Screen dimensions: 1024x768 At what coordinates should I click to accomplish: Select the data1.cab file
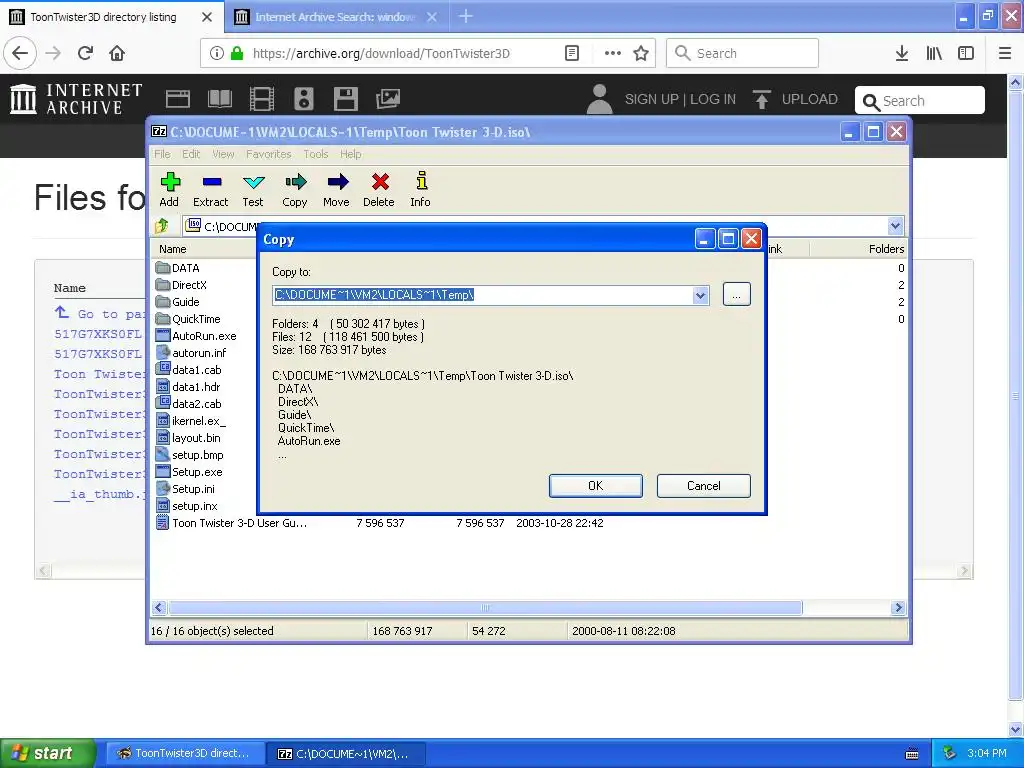pos(189,370)
